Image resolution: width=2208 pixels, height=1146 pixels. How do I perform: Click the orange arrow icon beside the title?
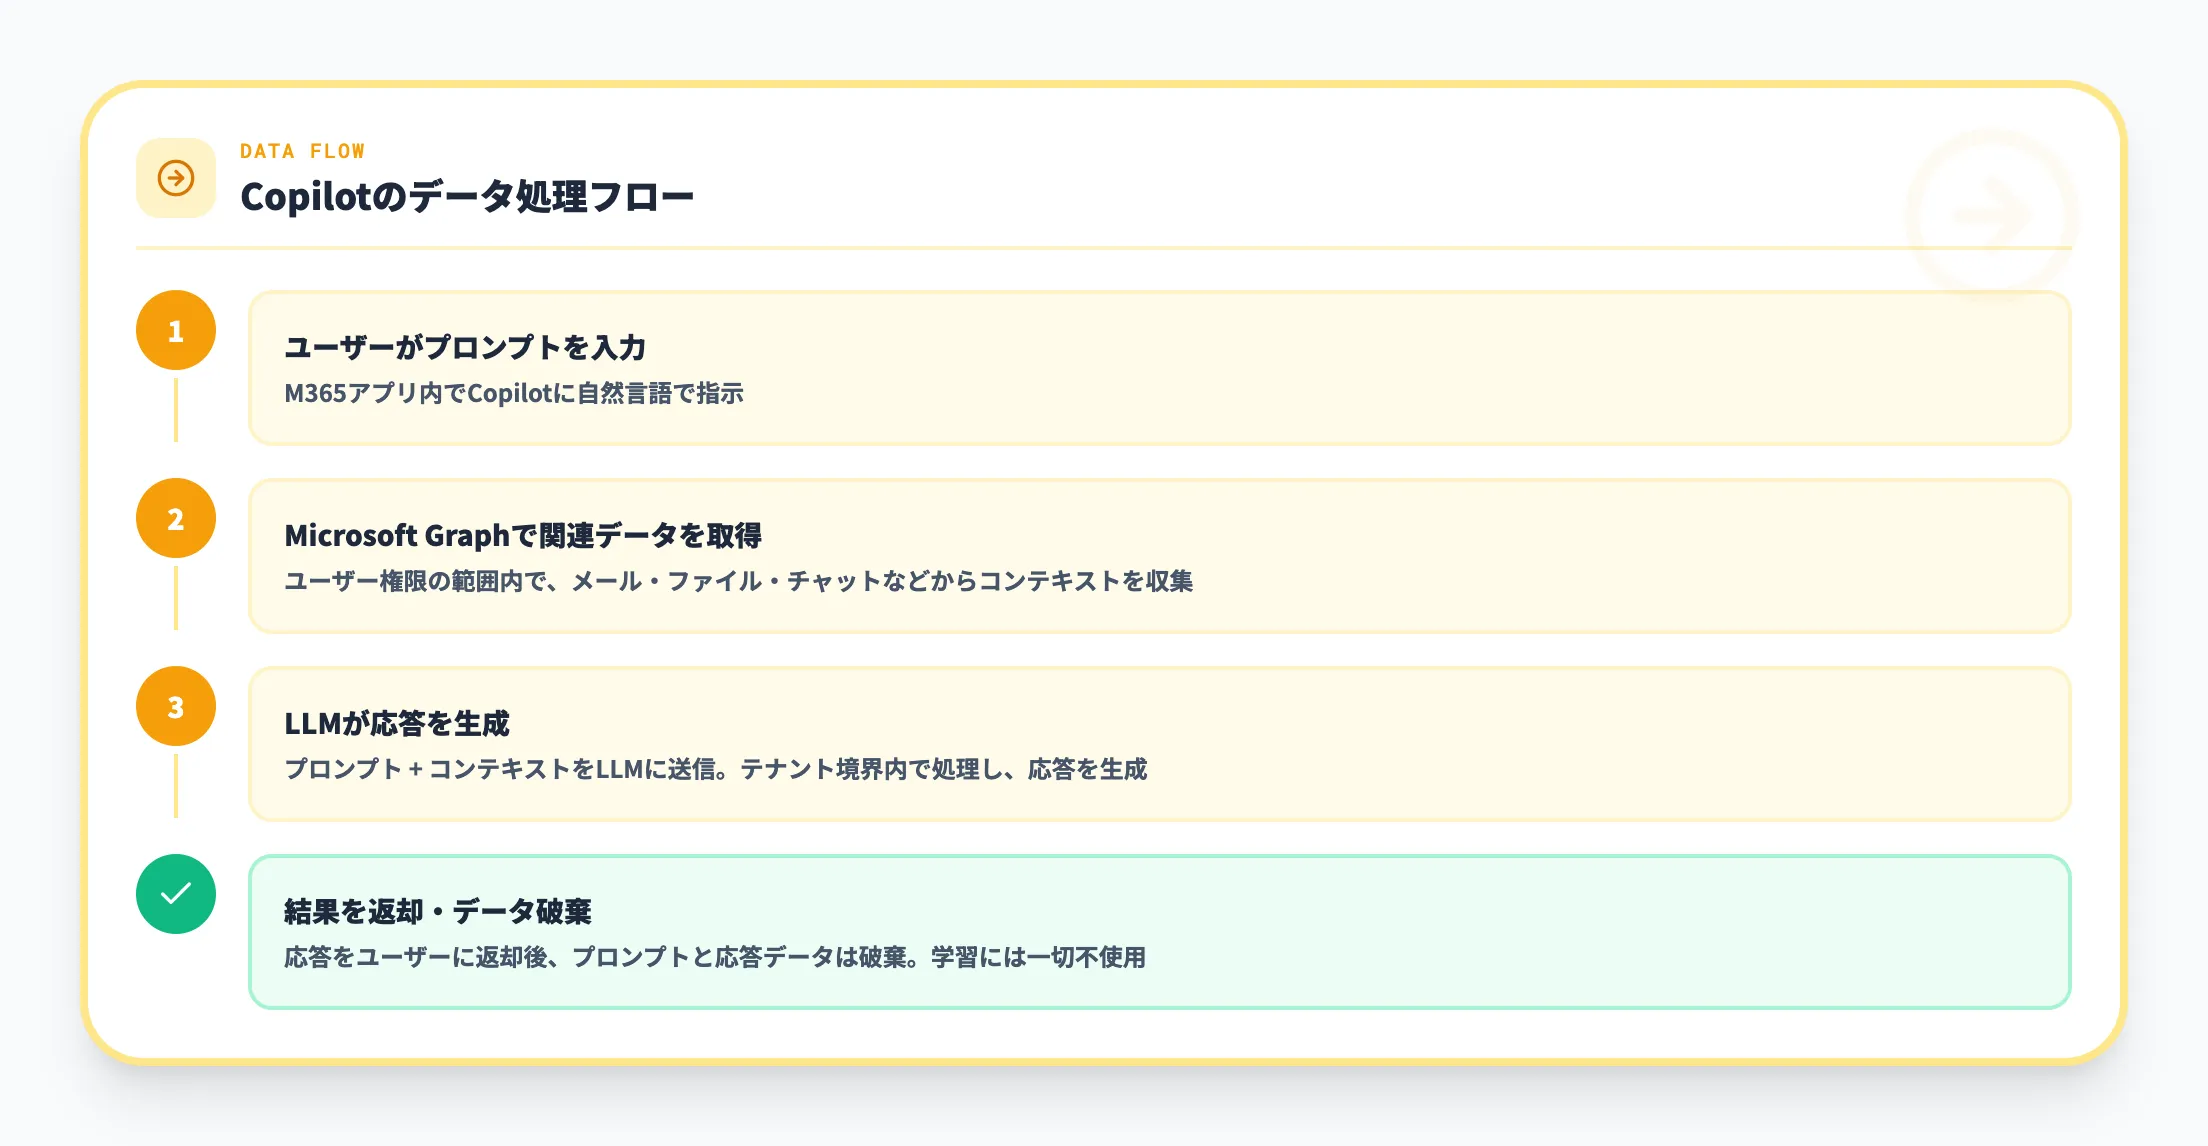[176, 178]
